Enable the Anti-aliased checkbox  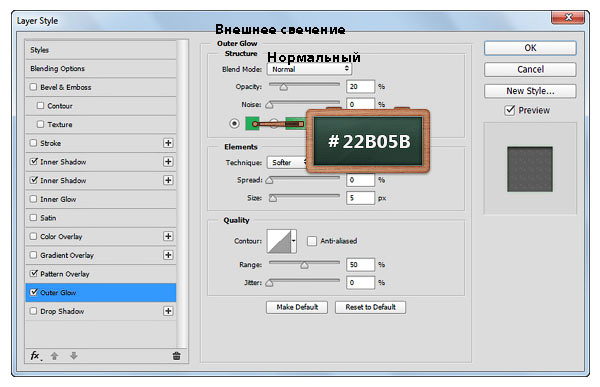312,241
